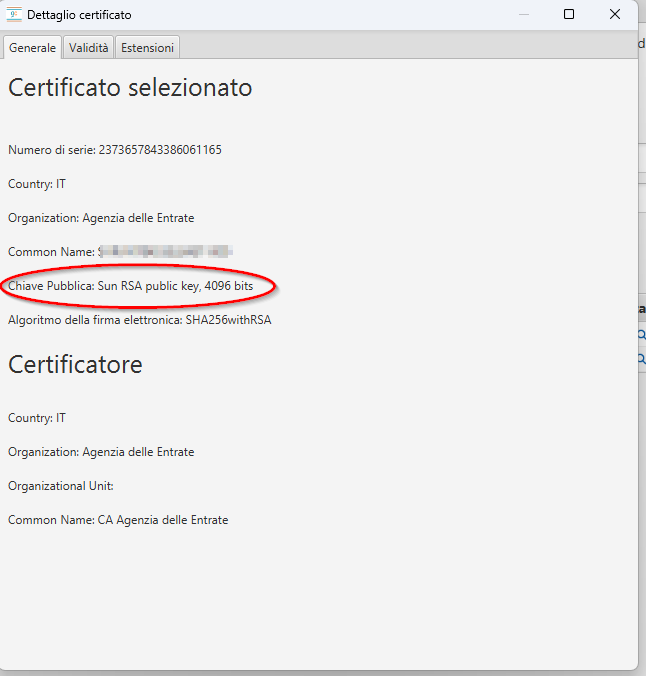Click the Organization line under Certificato selezionato

(x=101, y=218)
